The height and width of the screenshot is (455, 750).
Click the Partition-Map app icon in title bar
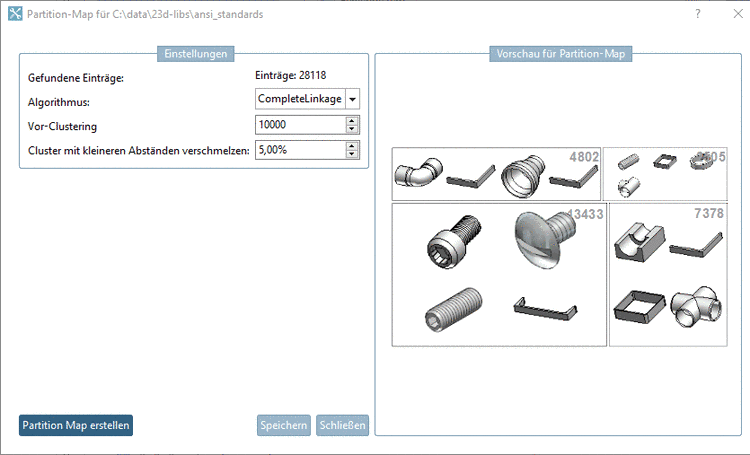15,14
